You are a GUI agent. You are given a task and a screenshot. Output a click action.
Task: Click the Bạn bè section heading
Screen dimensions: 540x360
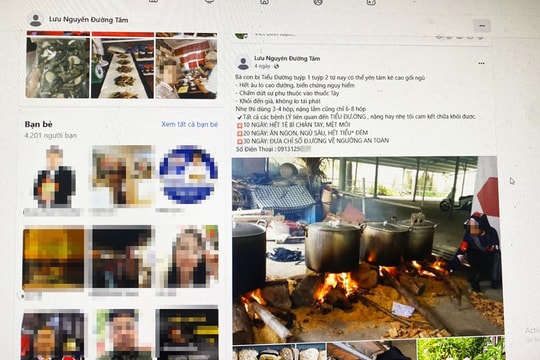point(38,124)
